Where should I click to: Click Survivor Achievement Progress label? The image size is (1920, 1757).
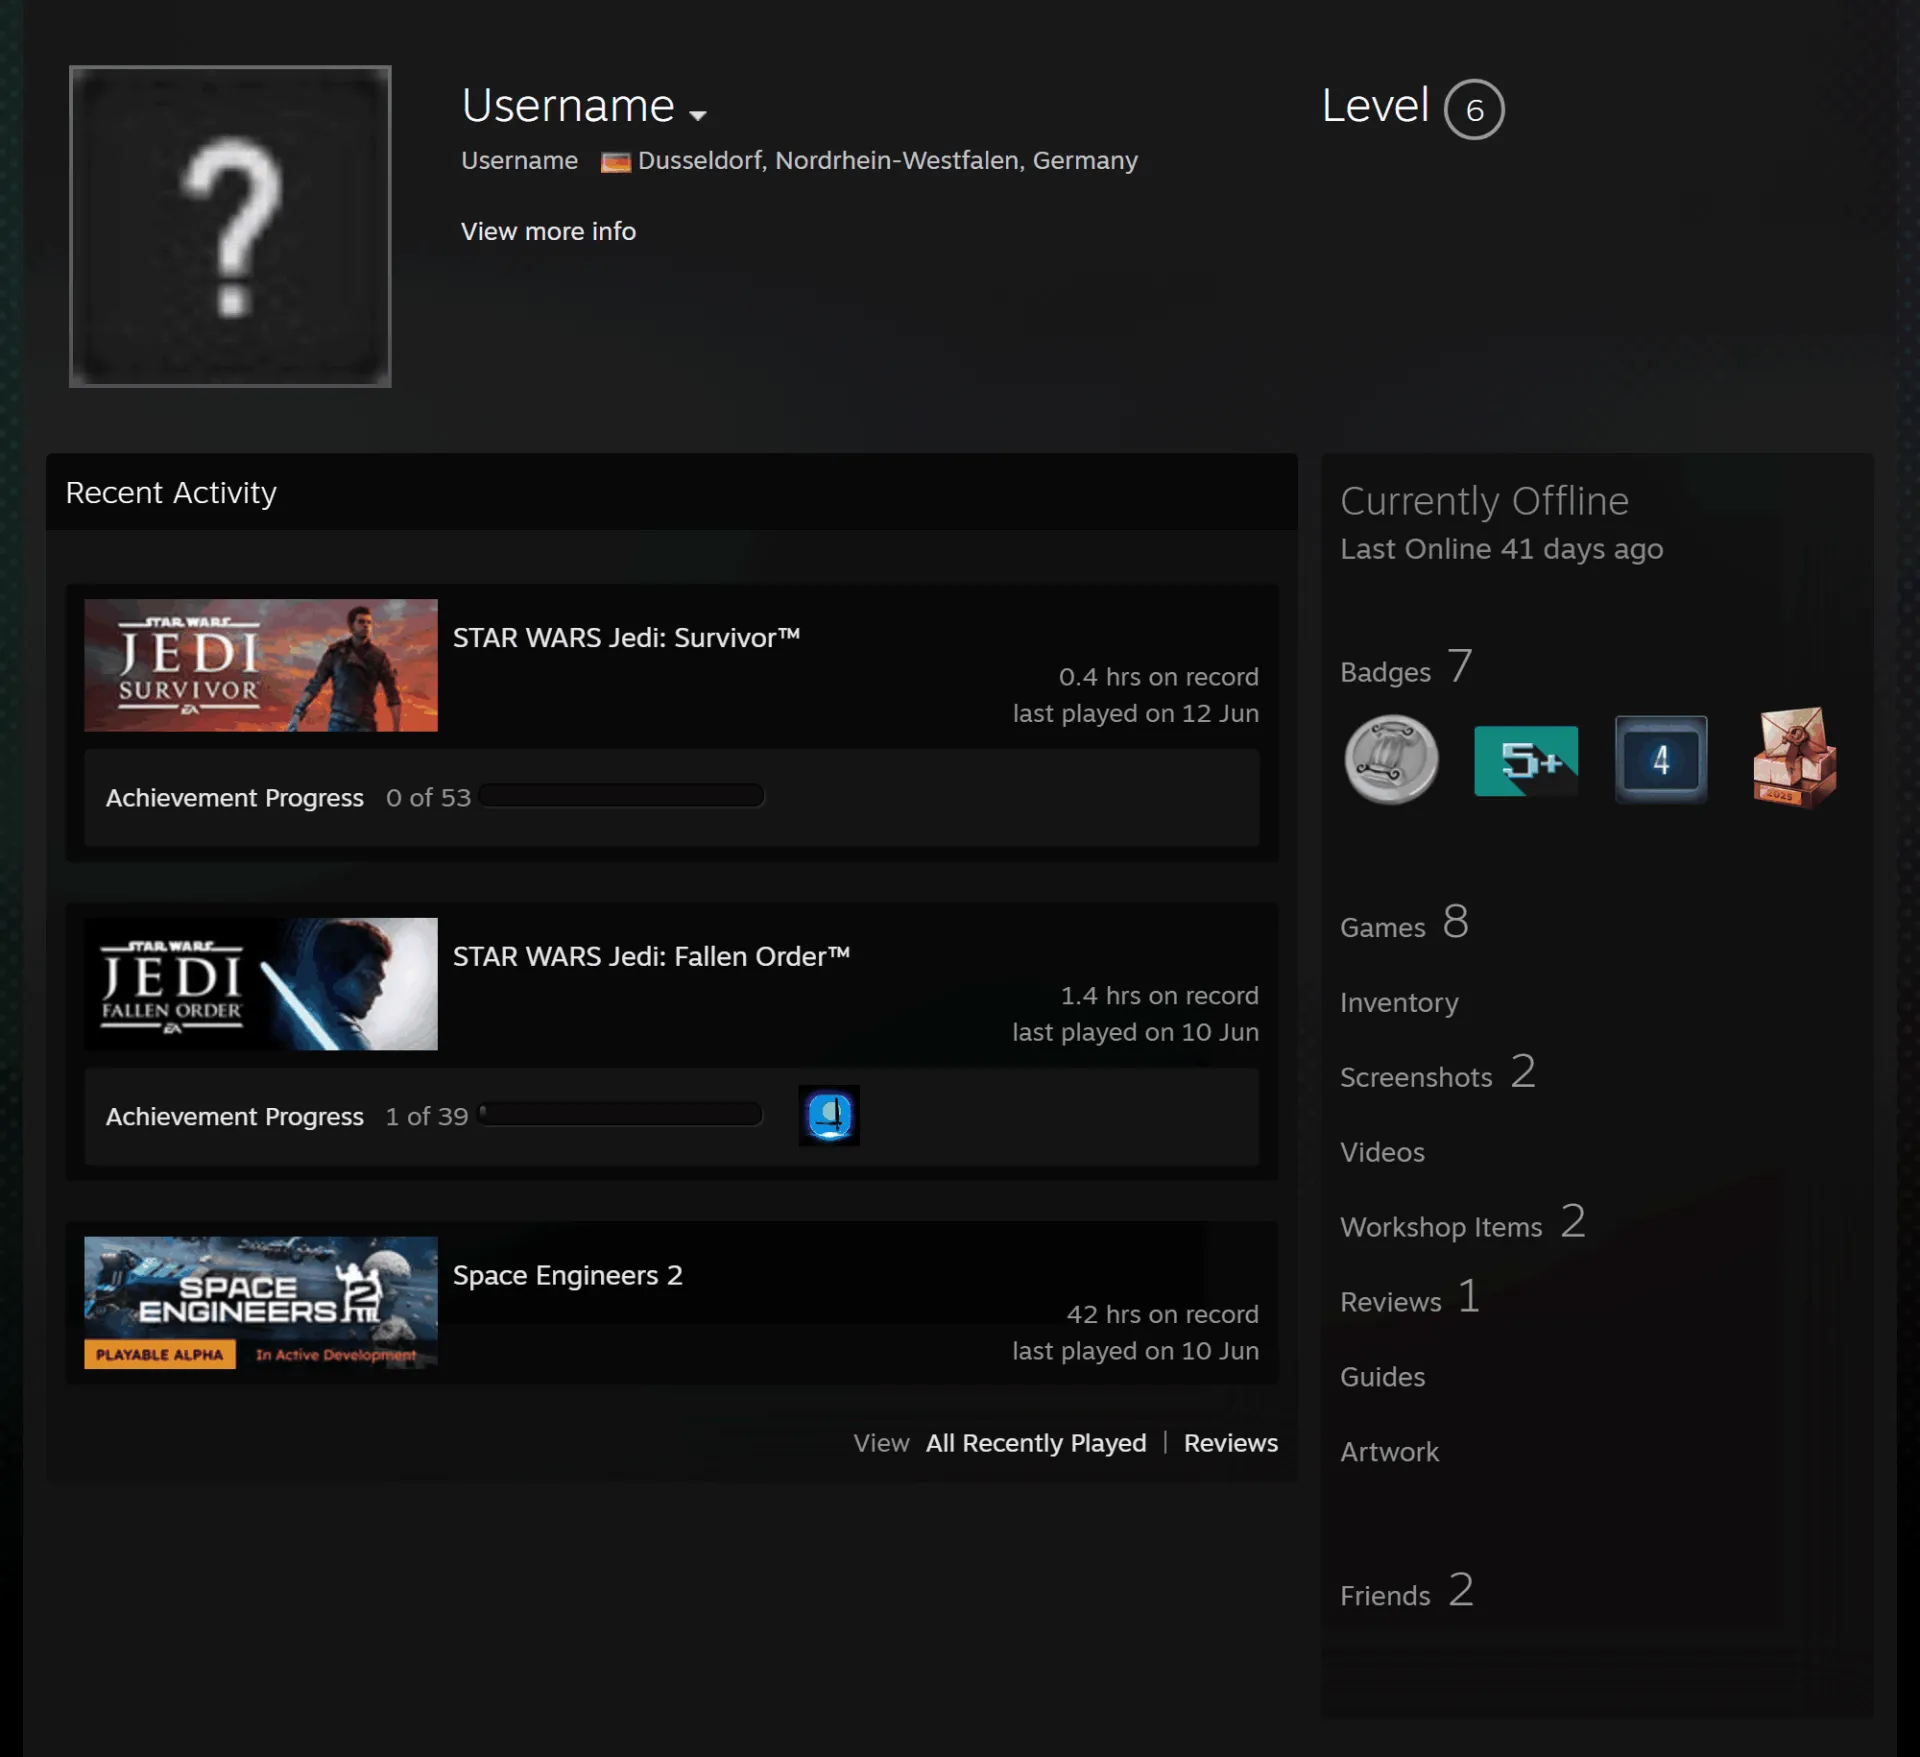pos(235,798)
